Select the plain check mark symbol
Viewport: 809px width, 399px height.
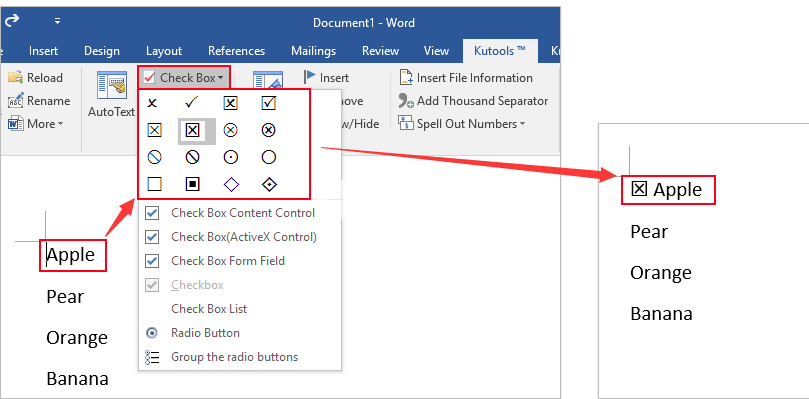click(x=191, y=103)
